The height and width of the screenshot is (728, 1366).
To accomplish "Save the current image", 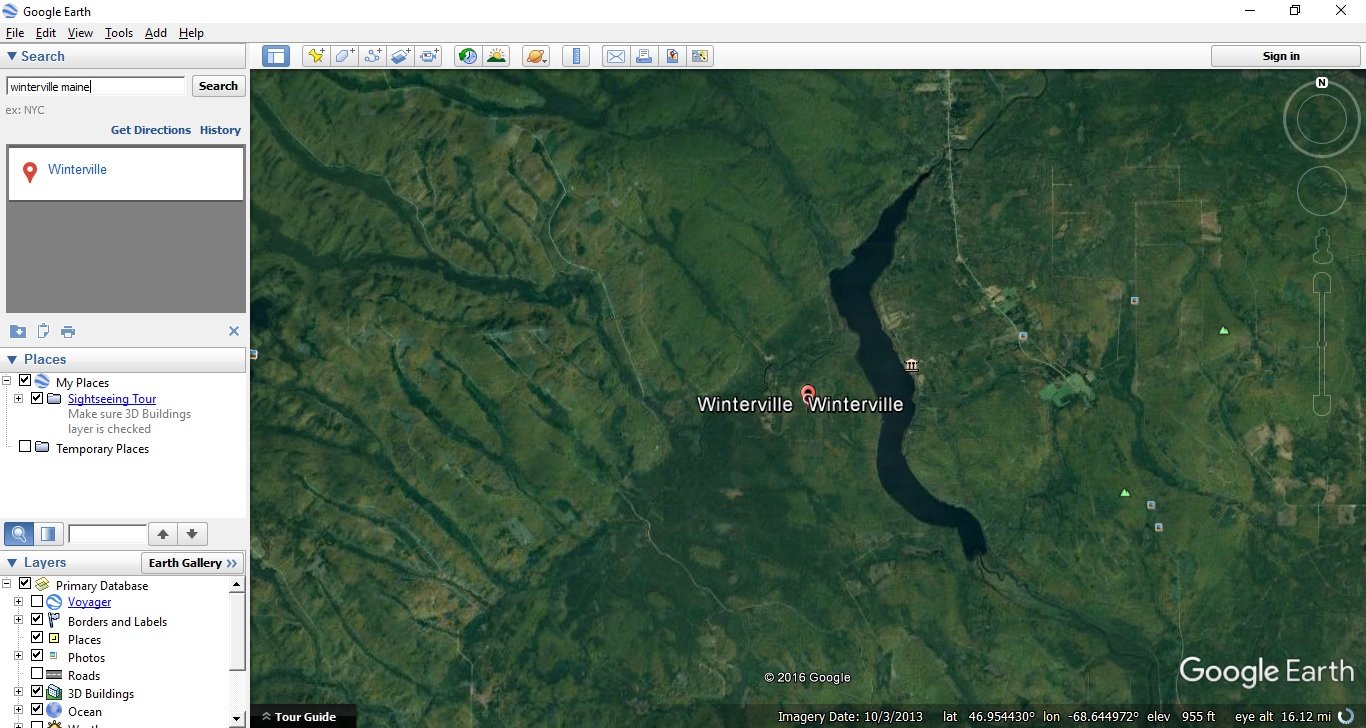I will 672,56.
